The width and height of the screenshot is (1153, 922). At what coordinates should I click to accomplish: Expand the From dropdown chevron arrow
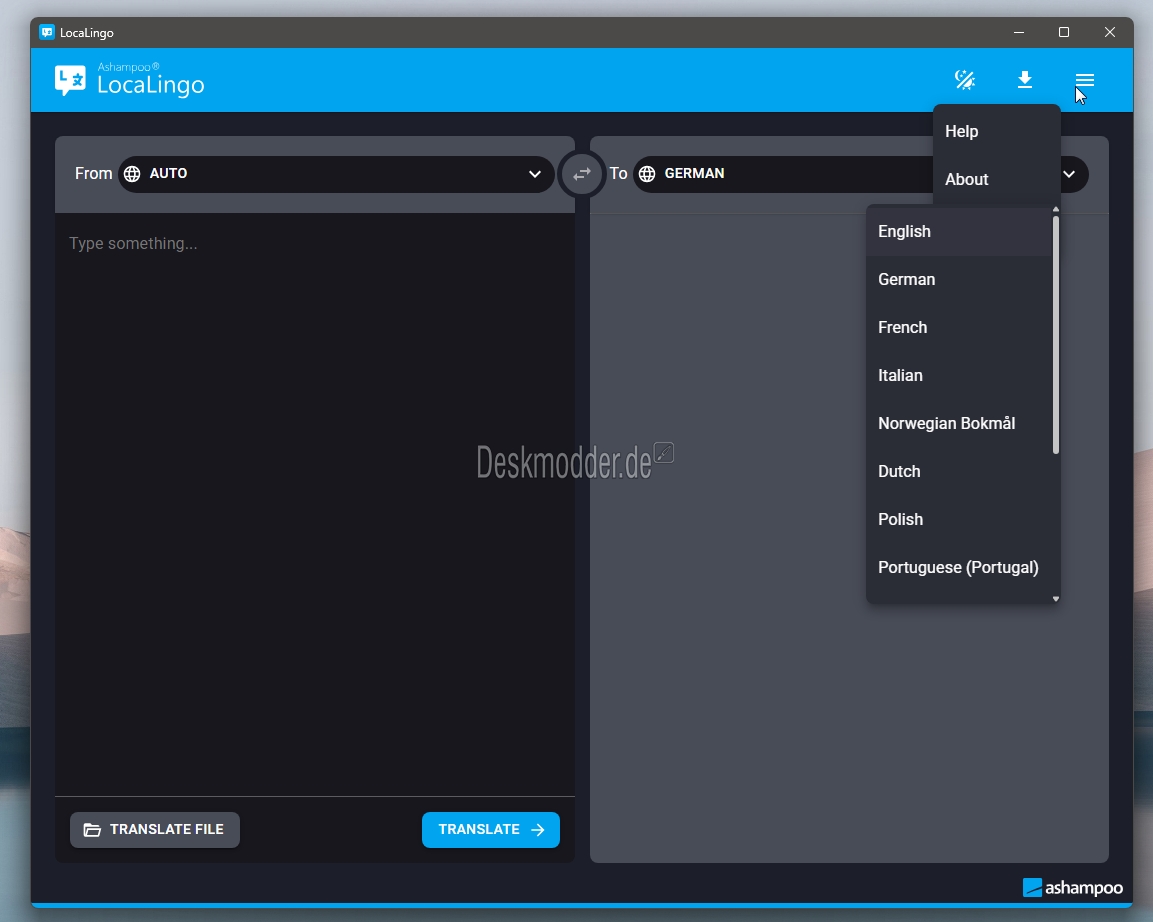pyautogui.click(x=535, y=174)
